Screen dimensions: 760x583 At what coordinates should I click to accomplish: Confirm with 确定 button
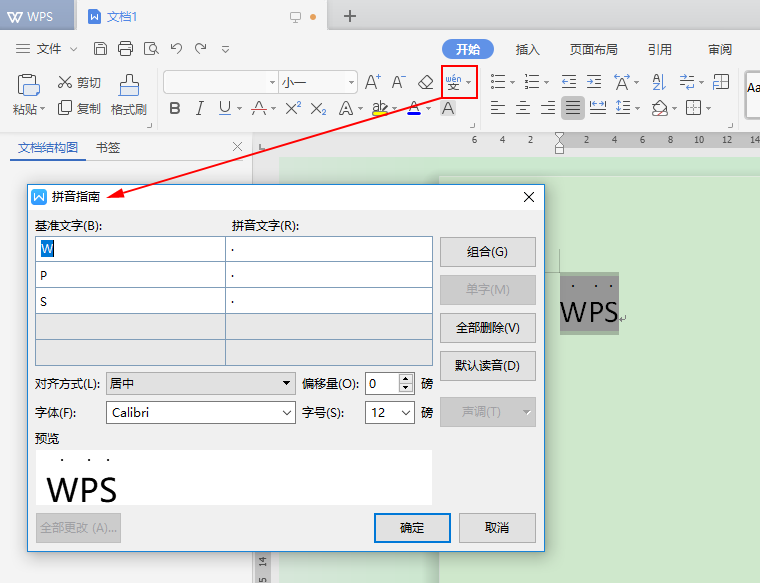(412, 528)
